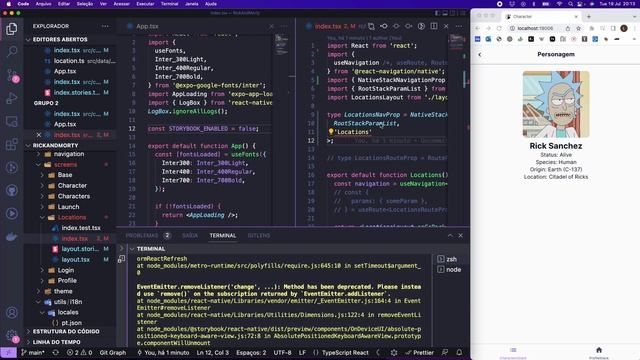Open Git Graph from the status bar
The image size is (640, 360).
coord(113,352)
